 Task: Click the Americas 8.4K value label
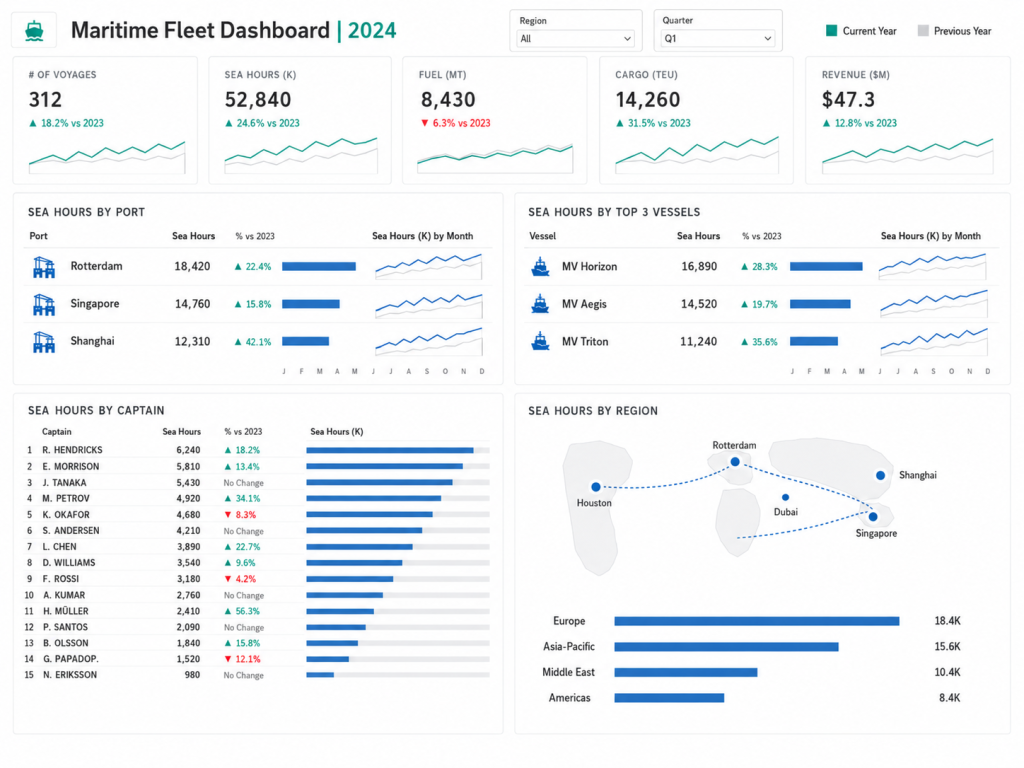tap(949, 697)
